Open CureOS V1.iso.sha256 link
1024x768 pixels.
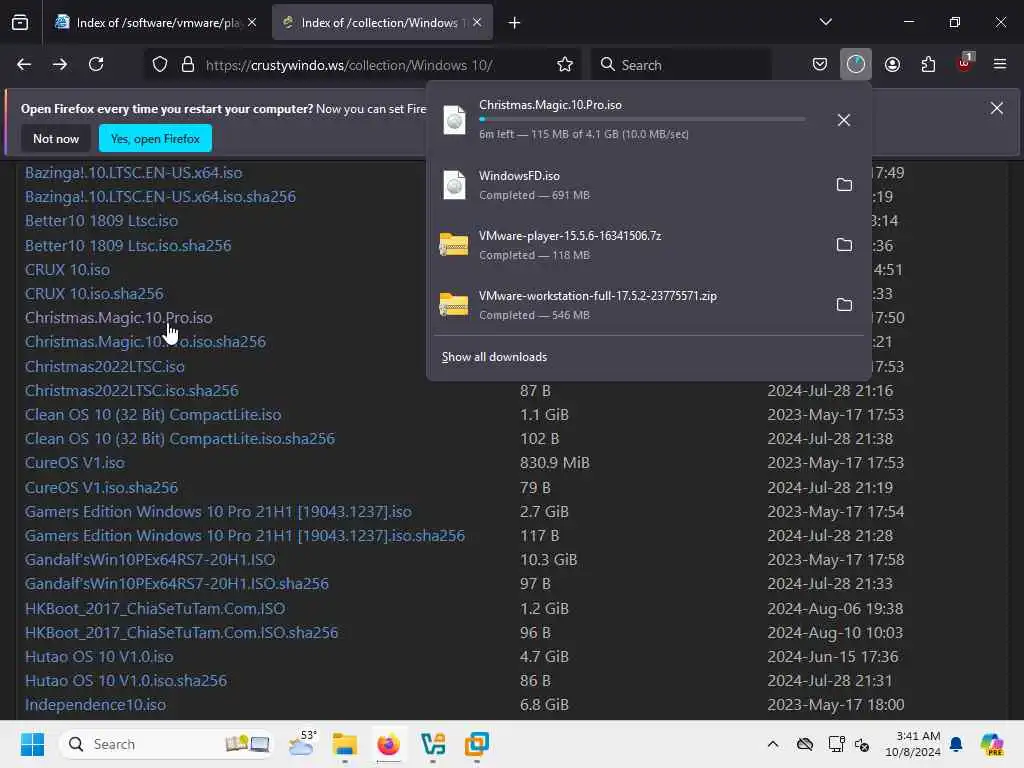point(101,487)
